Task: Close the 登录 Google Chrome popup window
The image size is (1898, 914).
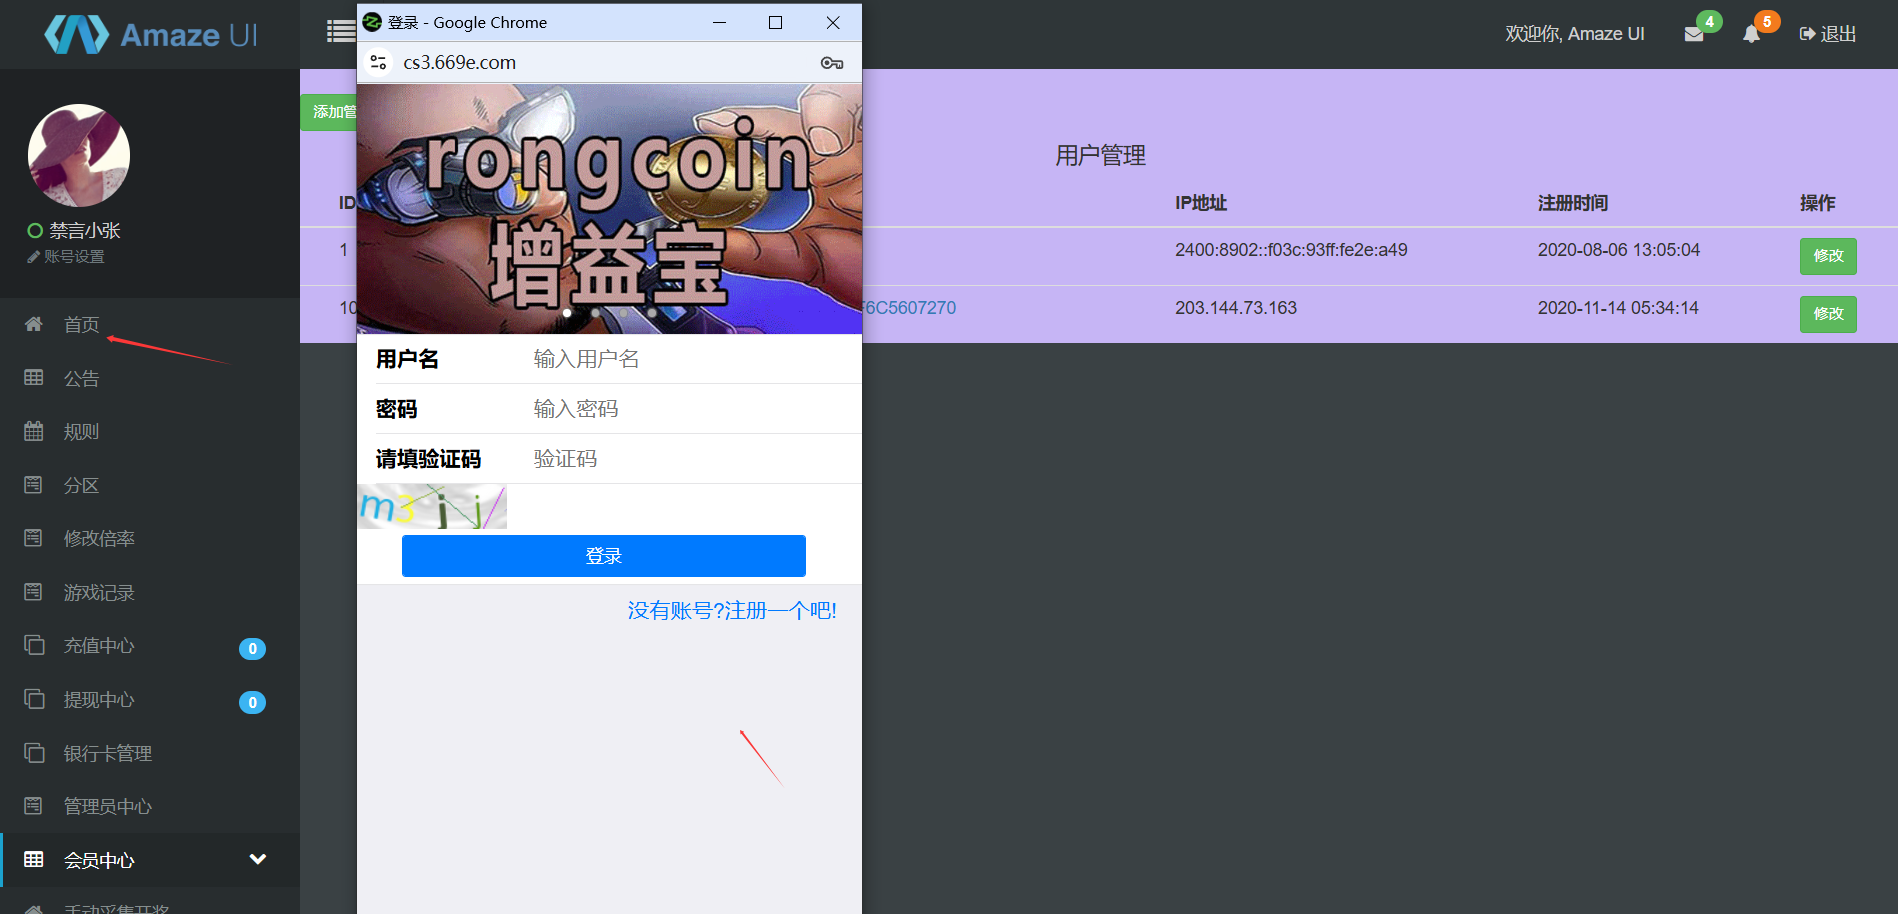Action: tap(833, 22)
